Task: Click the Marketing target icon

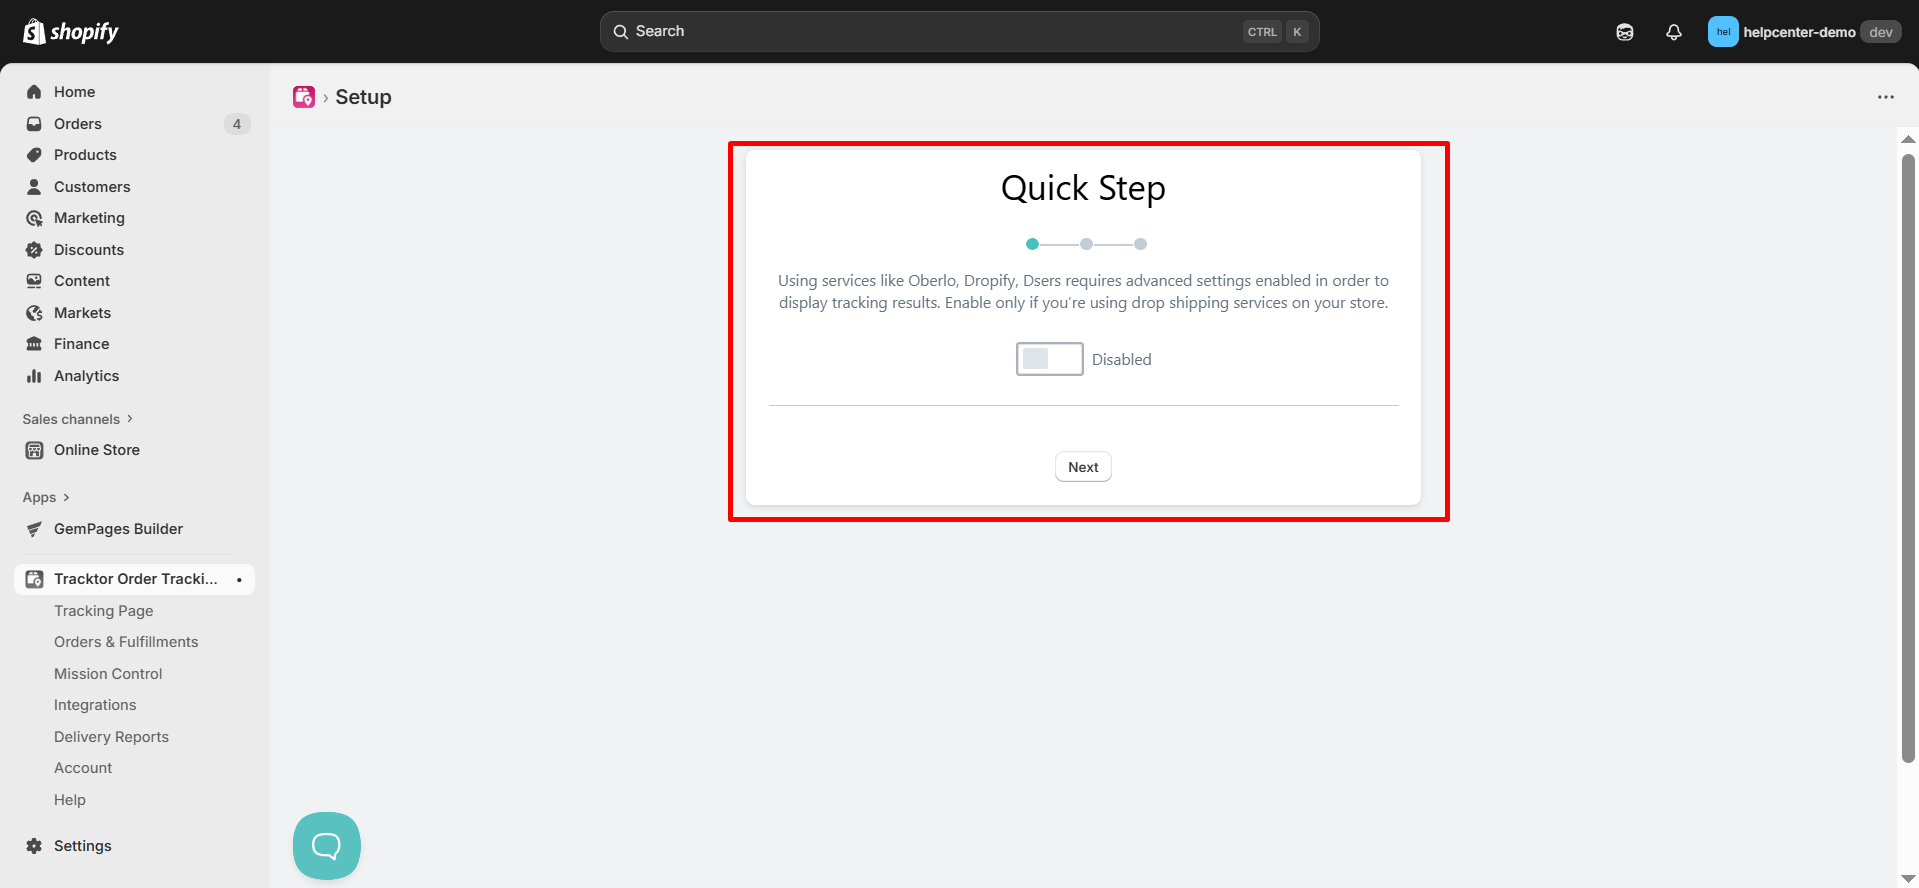Action: 34,218
